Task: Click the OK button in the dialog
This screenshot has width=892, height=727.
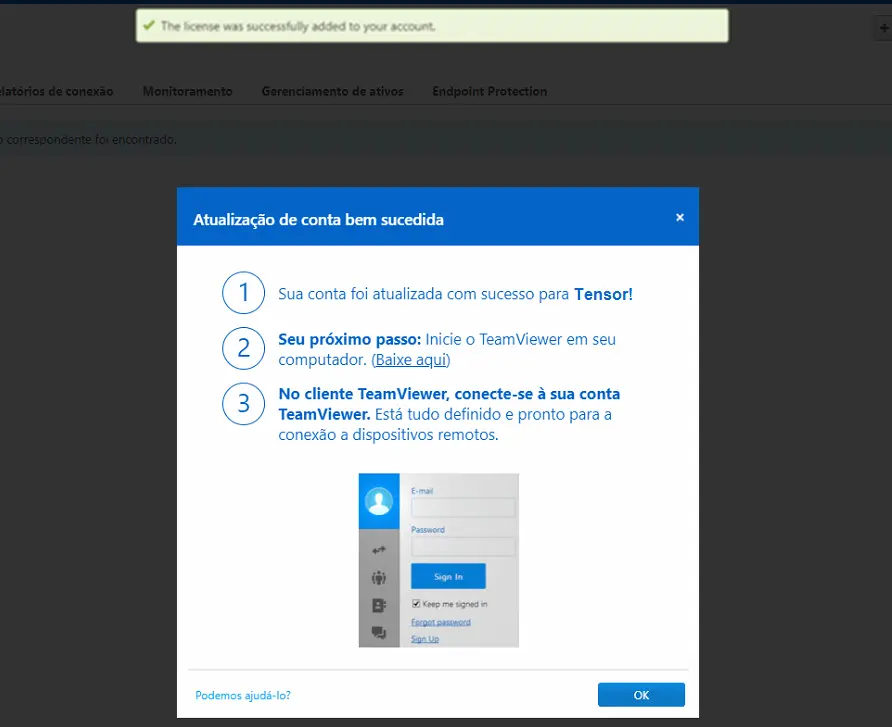Action: [641, 695]
